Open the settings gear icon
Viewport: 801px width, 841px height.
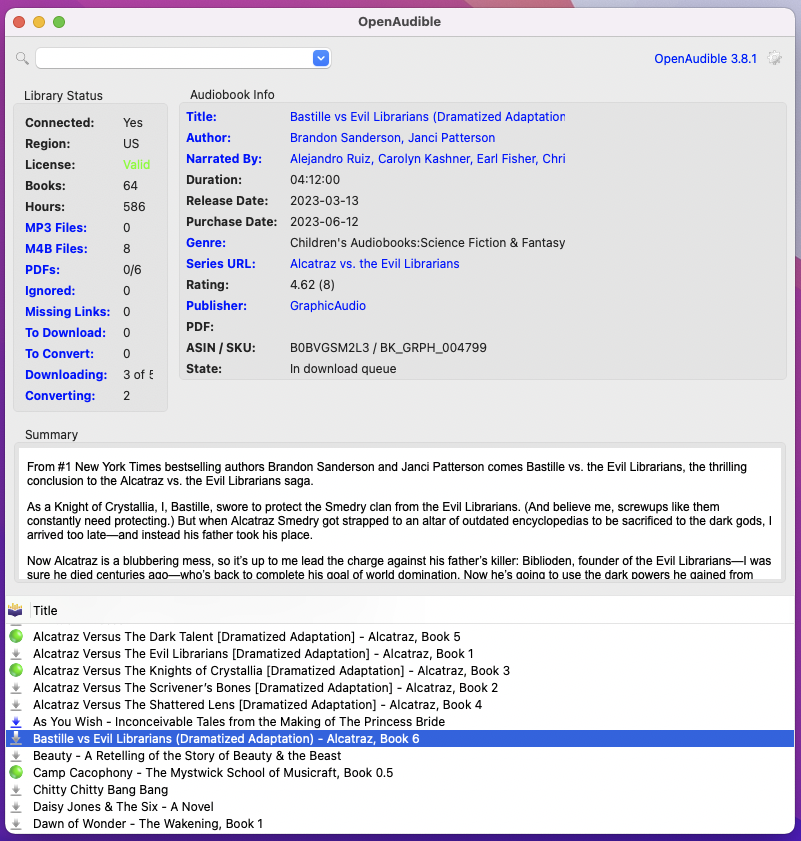774,58
